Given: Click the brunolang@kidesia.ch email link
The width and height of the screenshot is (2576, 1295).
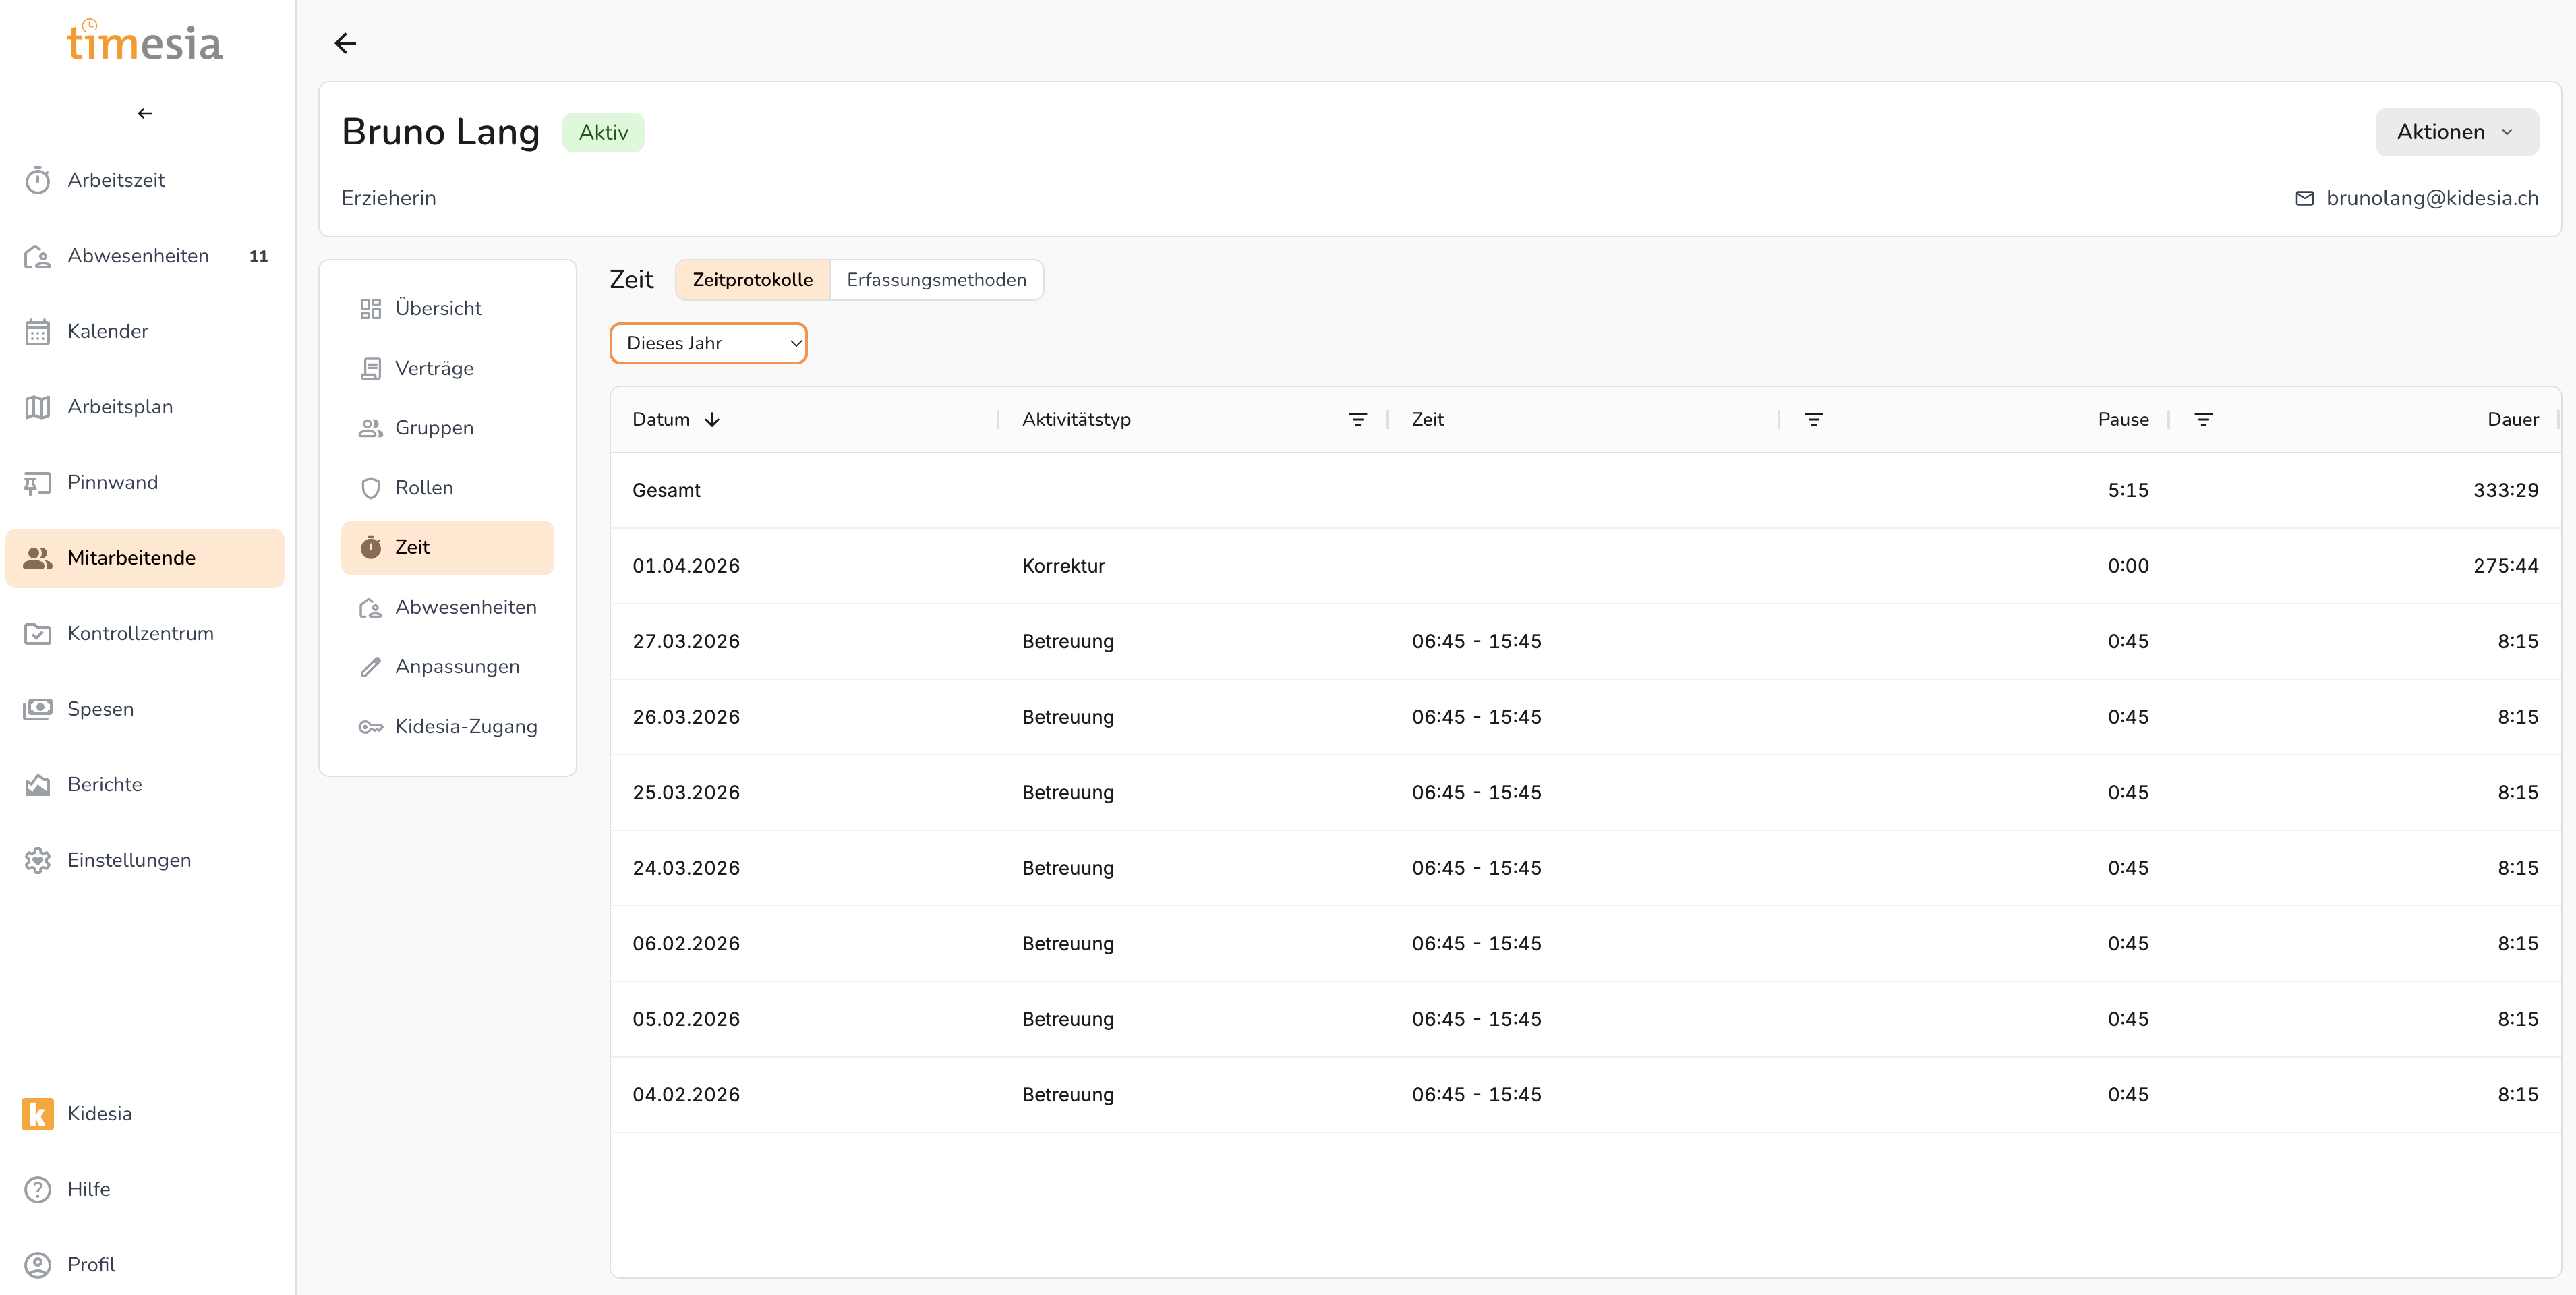Looking at the screenshot, I should tap(2431, 198).
